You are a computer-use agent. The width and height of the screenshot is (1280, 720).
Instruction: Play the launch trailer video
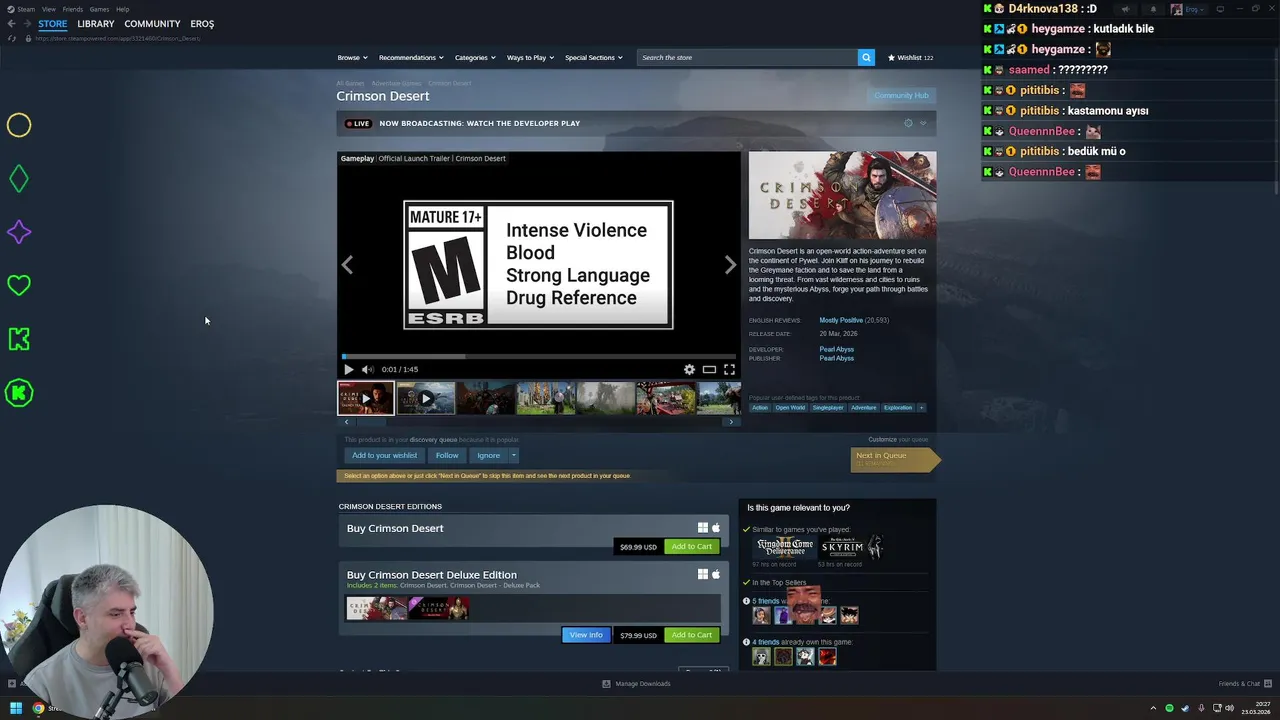click(349, 369)
